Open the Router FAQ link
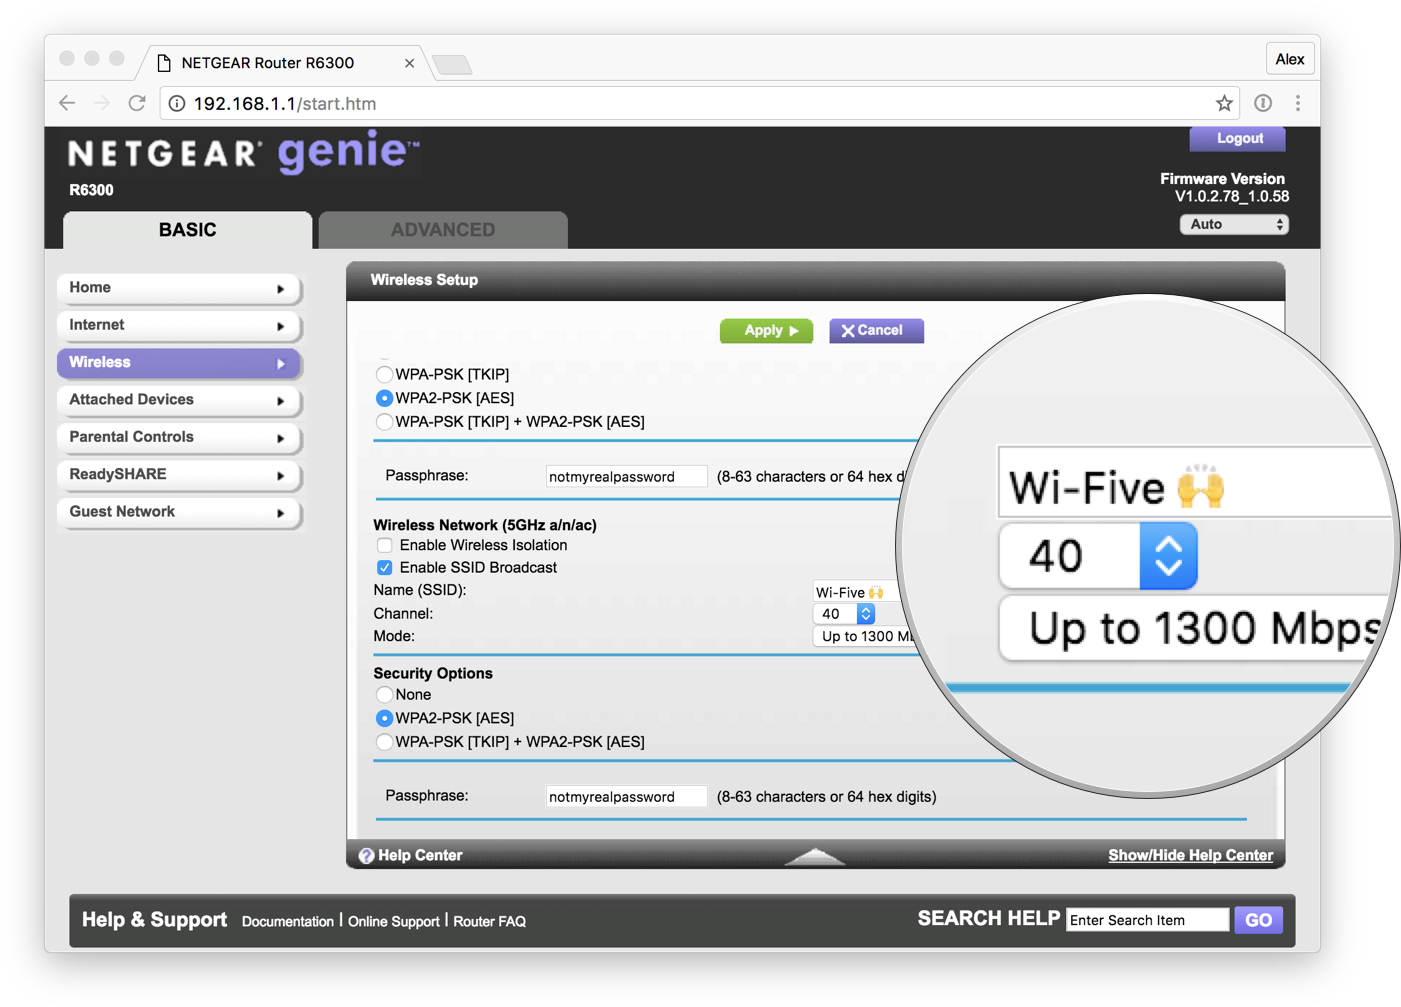Image resolution: width=1401 pixels, height=1007 pixels. (490, 922)
